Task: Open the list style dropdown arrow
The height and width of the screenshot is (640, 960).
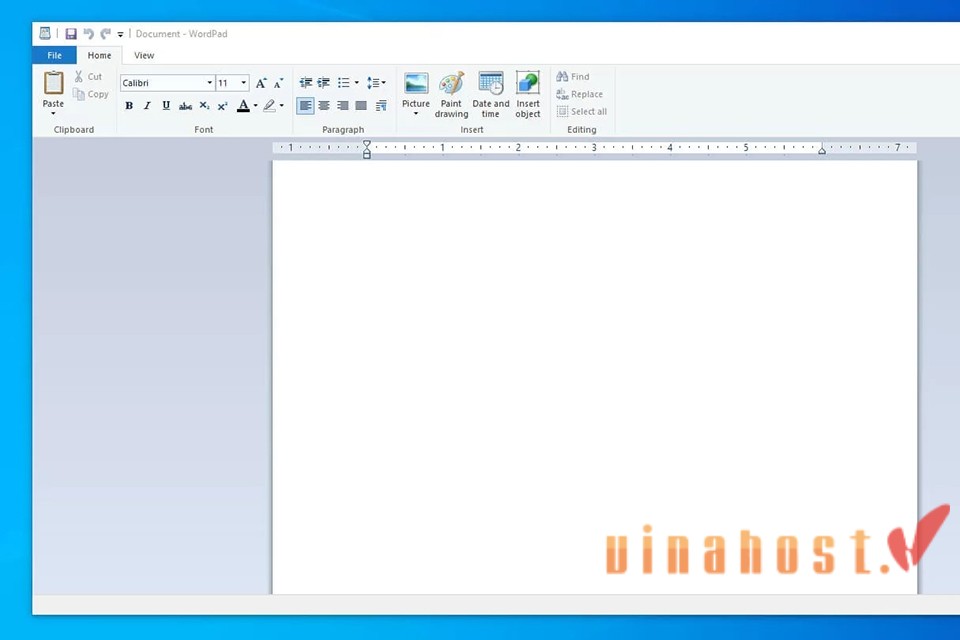Action: [x=356, y=83]
